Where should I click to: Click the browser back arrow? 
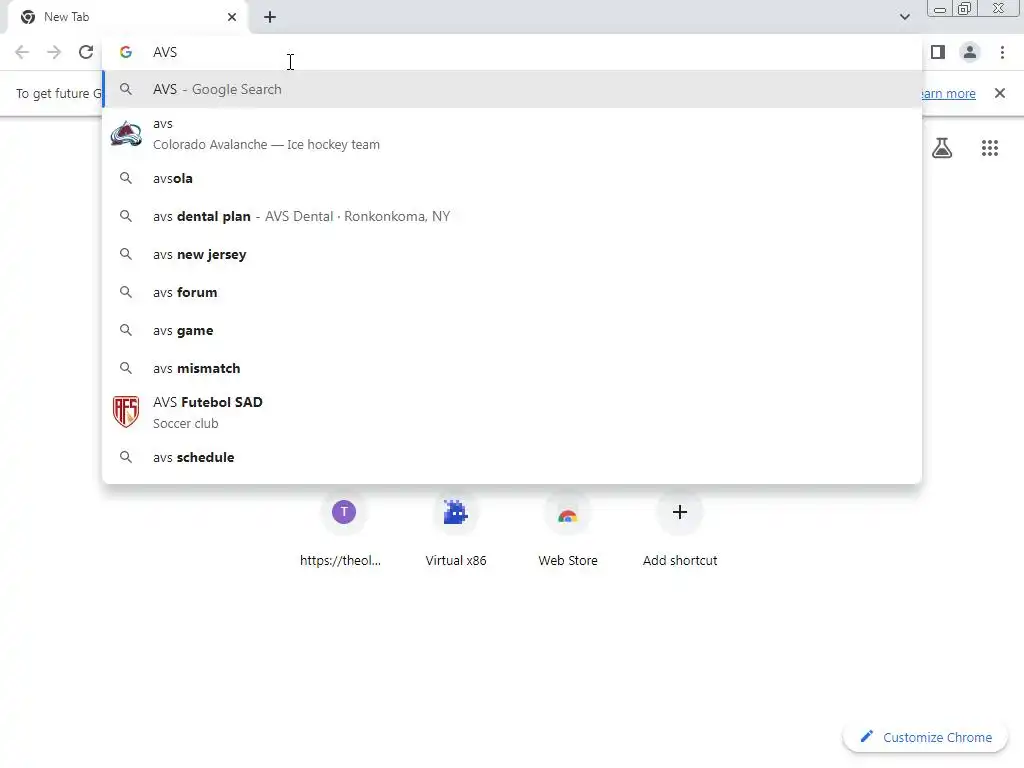[x=22, y=52]
